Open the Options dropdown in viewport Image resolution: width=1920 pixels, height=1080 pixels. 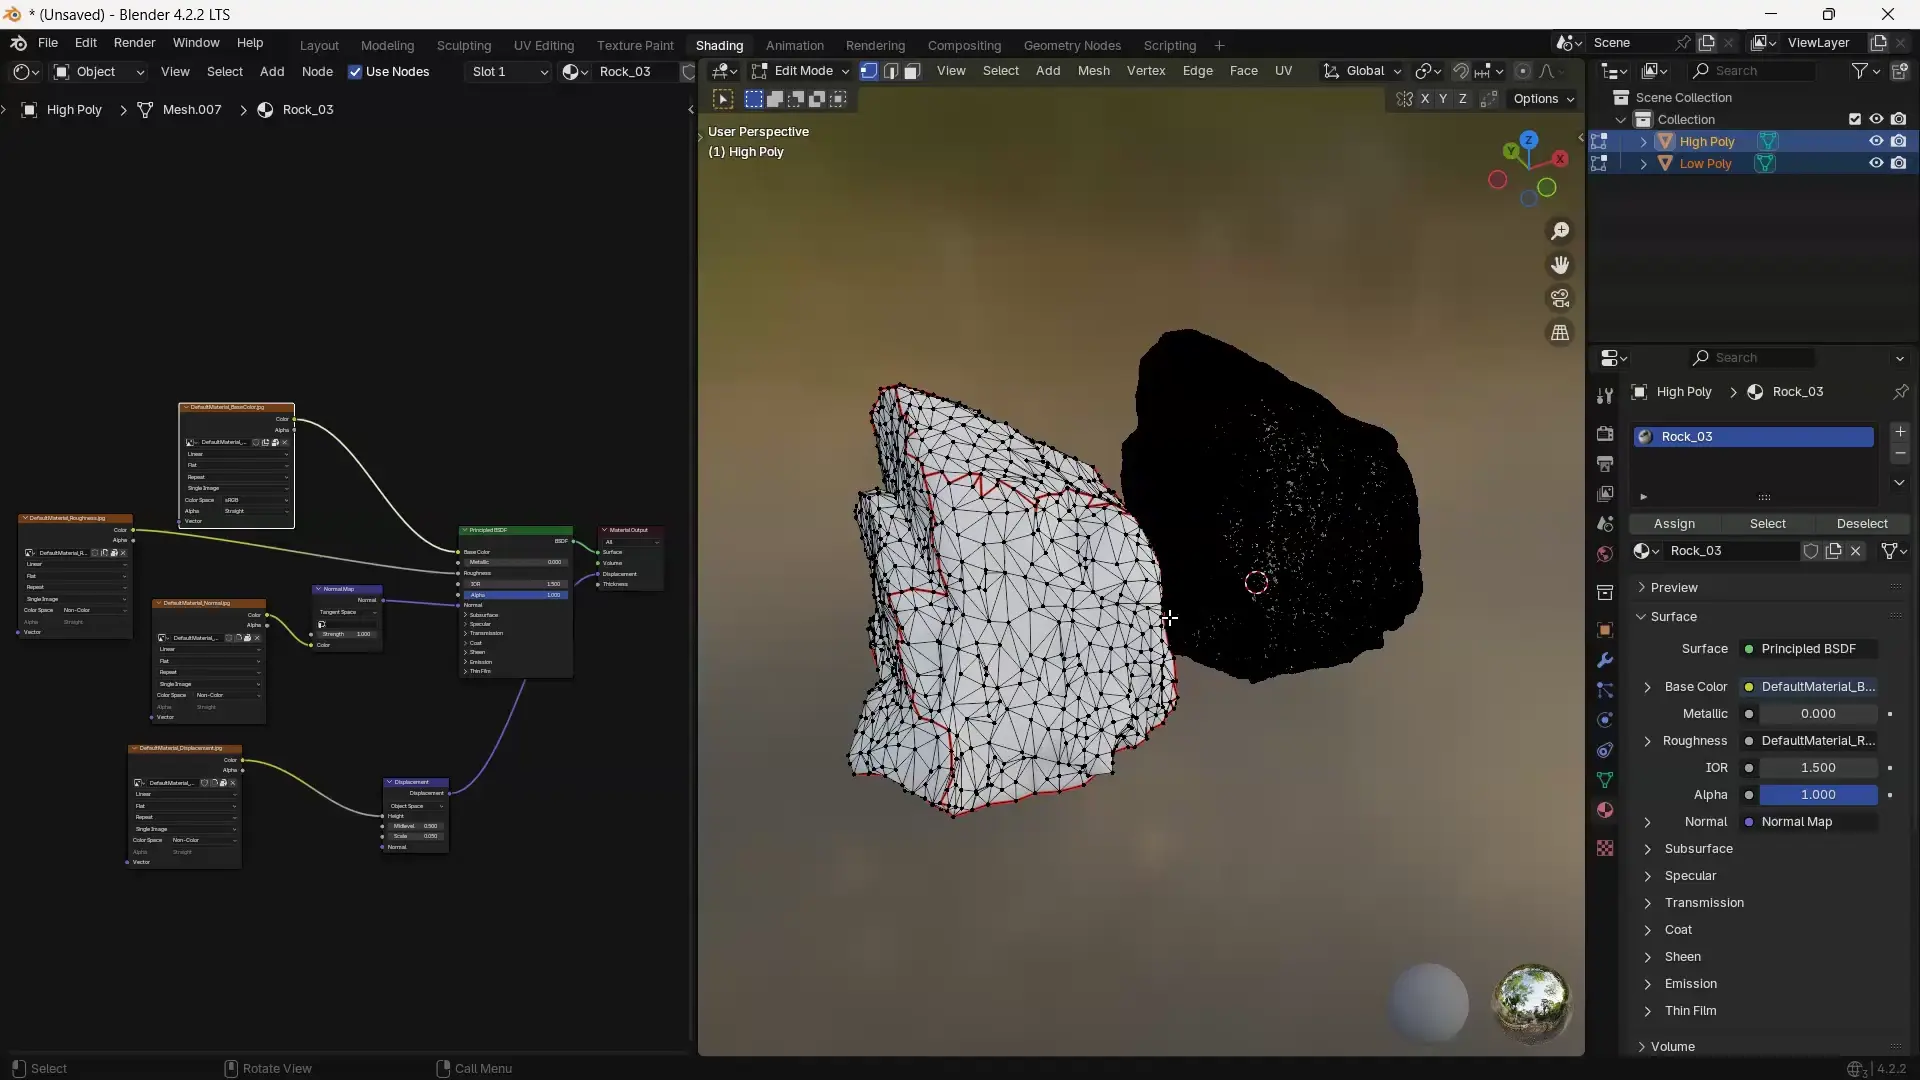point(1544,99)
